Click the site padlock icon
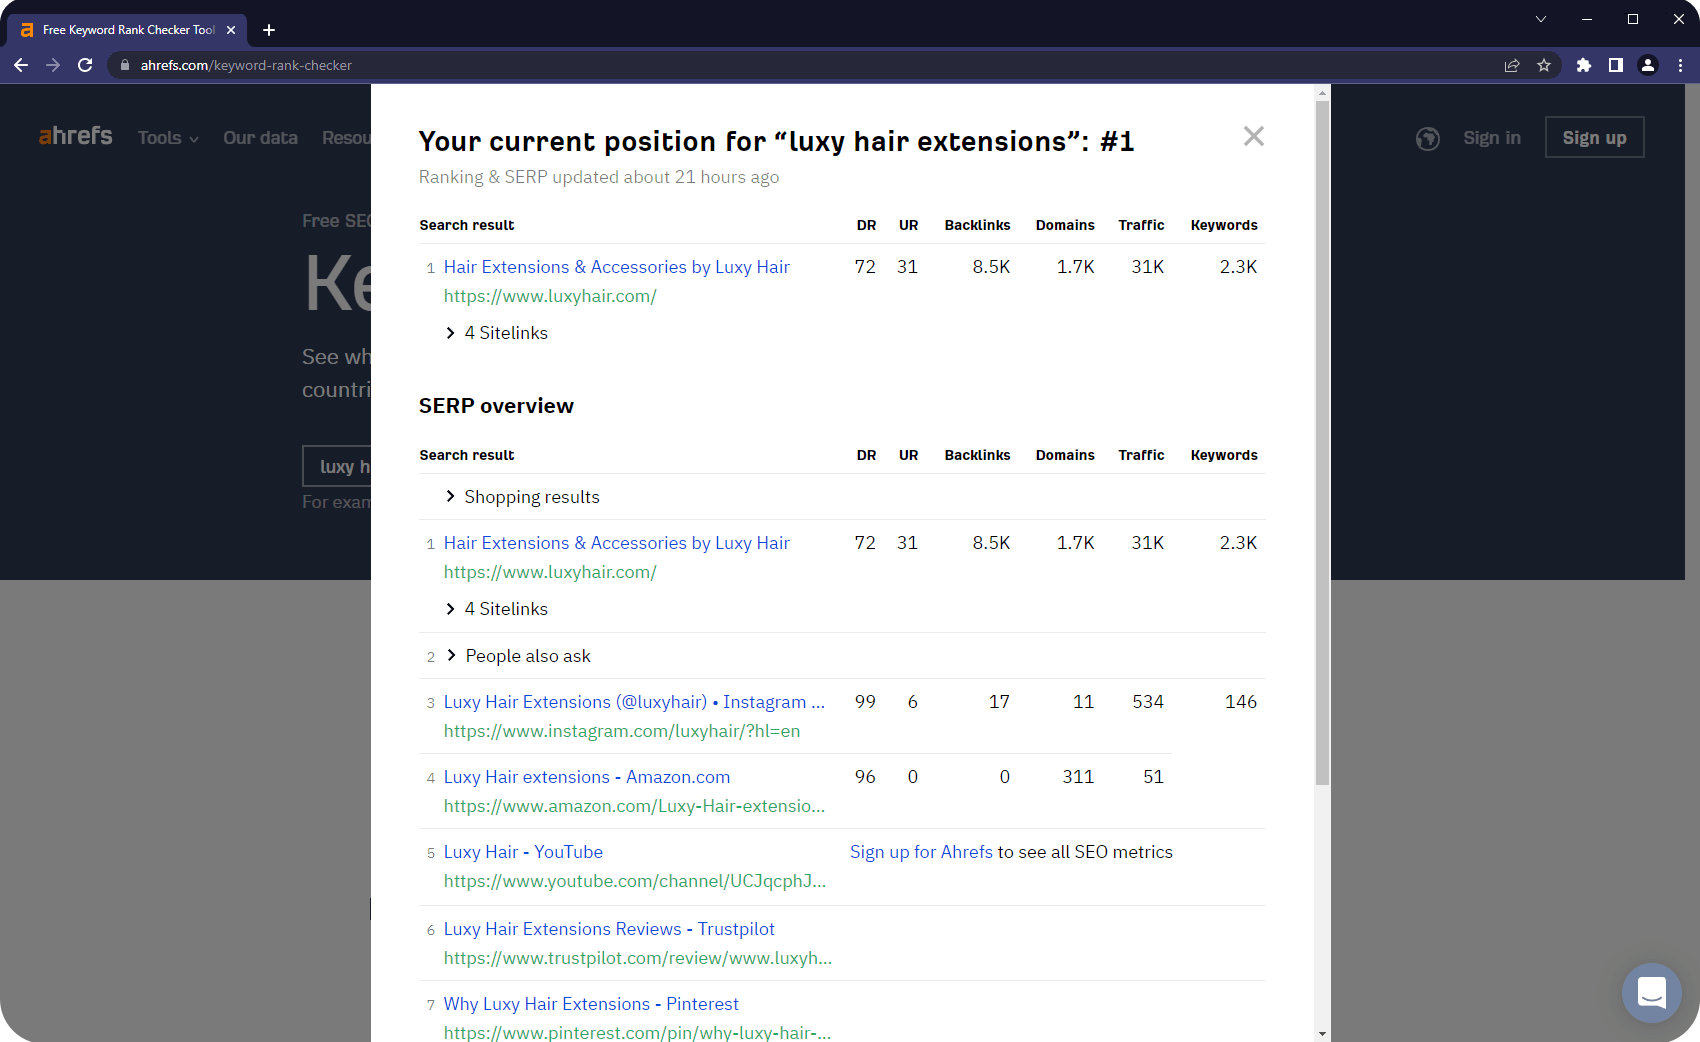The width and height of the screenshot is (1700, 1042). tap(125, 65)
